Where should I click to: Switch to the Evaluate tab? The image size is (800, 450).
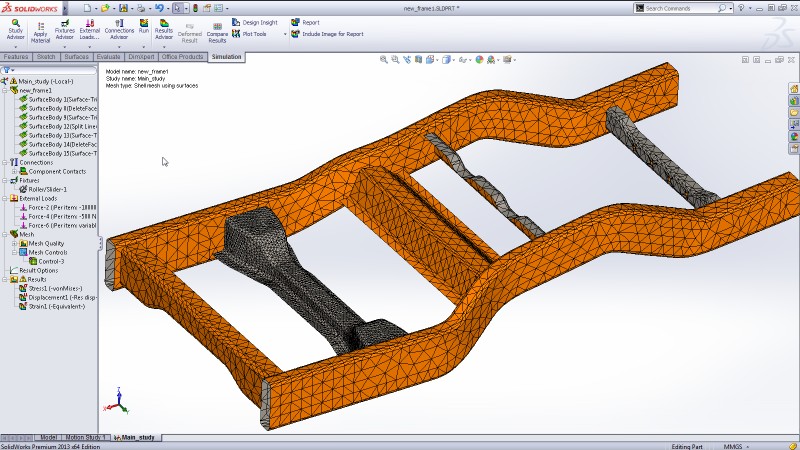click(x=108, y=57)
